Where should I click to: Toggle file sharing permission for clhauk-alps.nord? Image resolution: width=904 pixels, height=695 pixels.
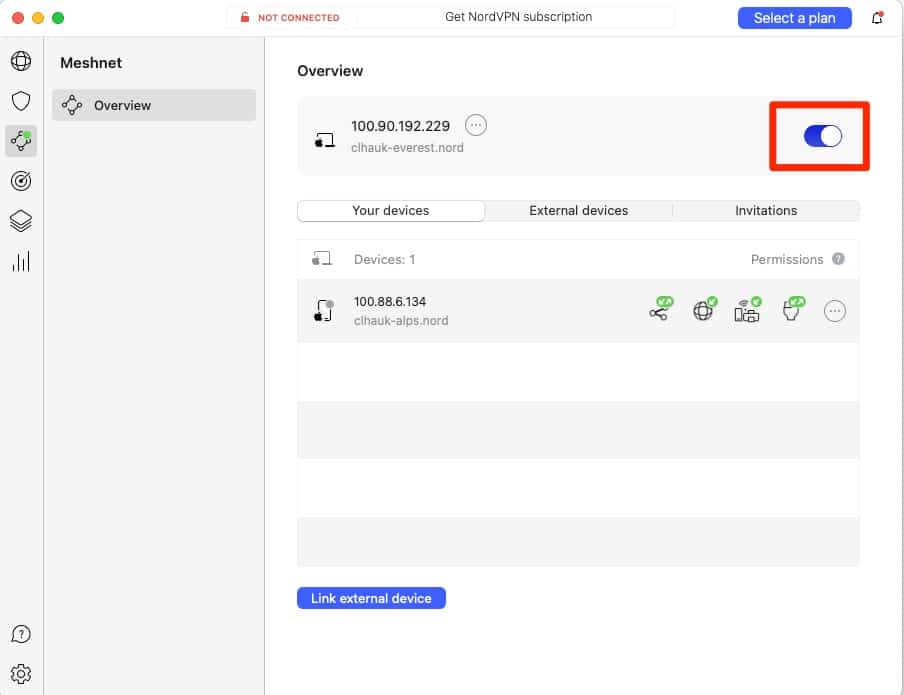click(661, 309)
